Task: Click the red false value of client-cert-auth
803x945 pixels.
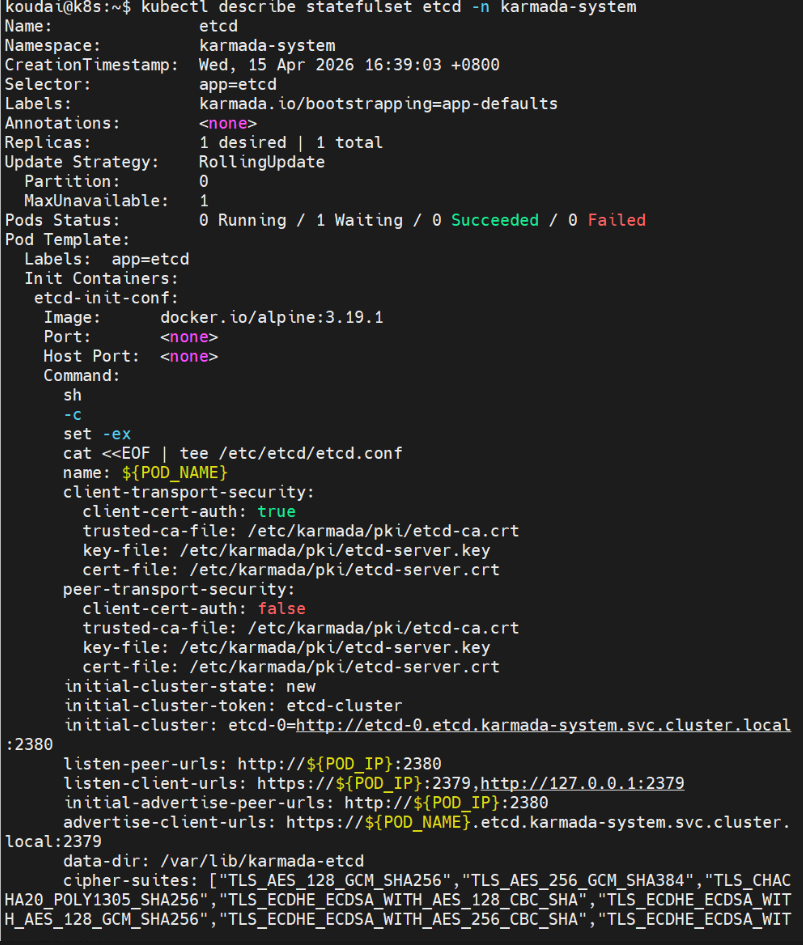Action: [x=282, y=608]
